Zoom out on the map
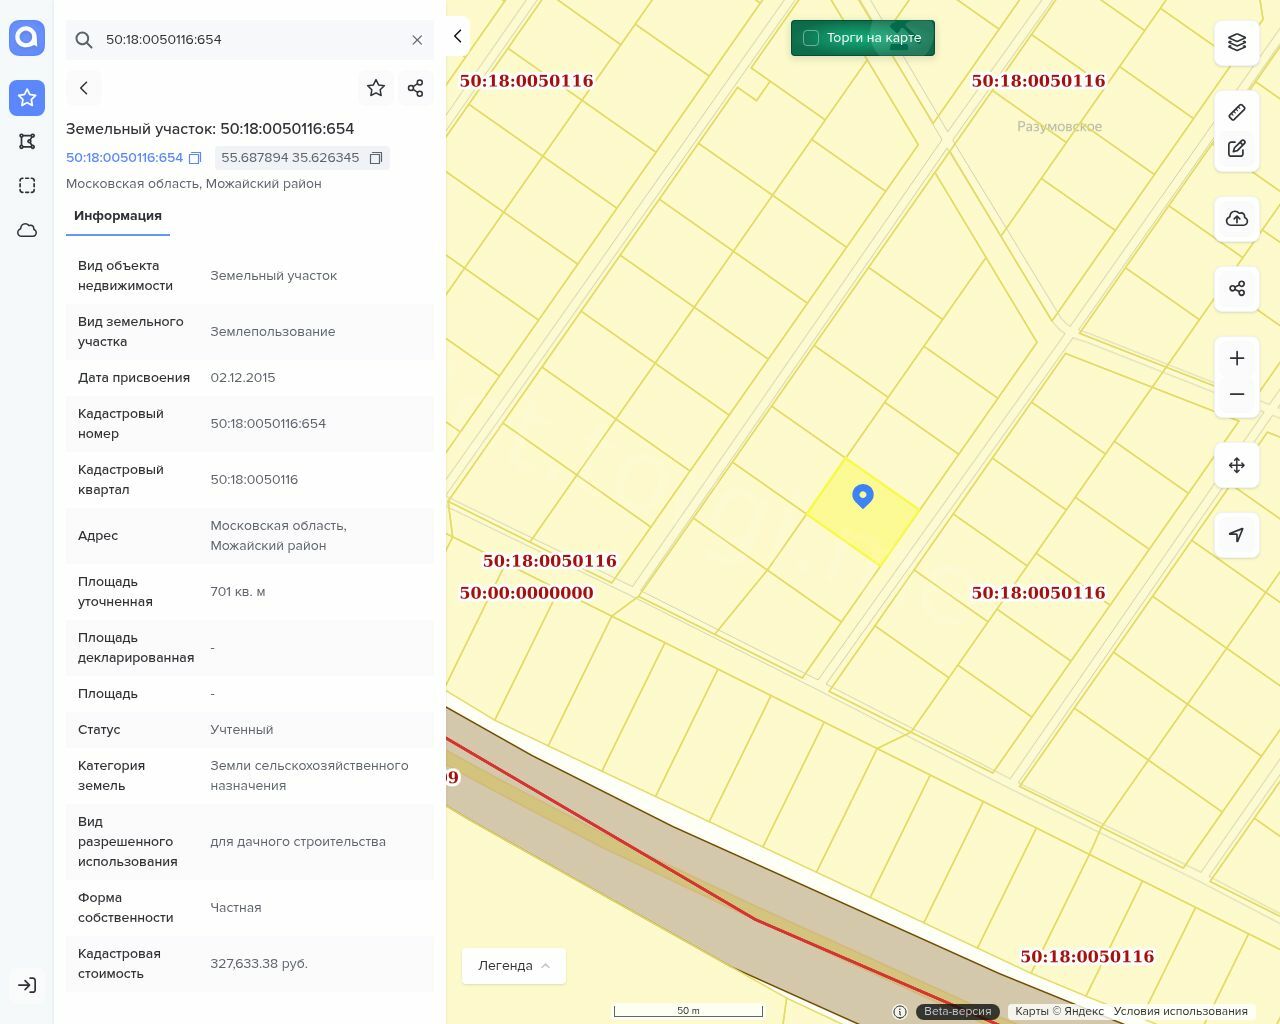Image resolution: width=1280 pixels, height=1024 pixels. pyautogui.click(x=1237, y=394)
